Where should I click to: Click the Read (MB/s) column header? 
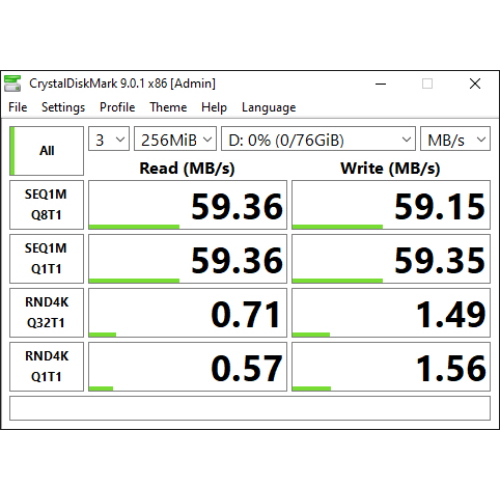coord(187,168)
